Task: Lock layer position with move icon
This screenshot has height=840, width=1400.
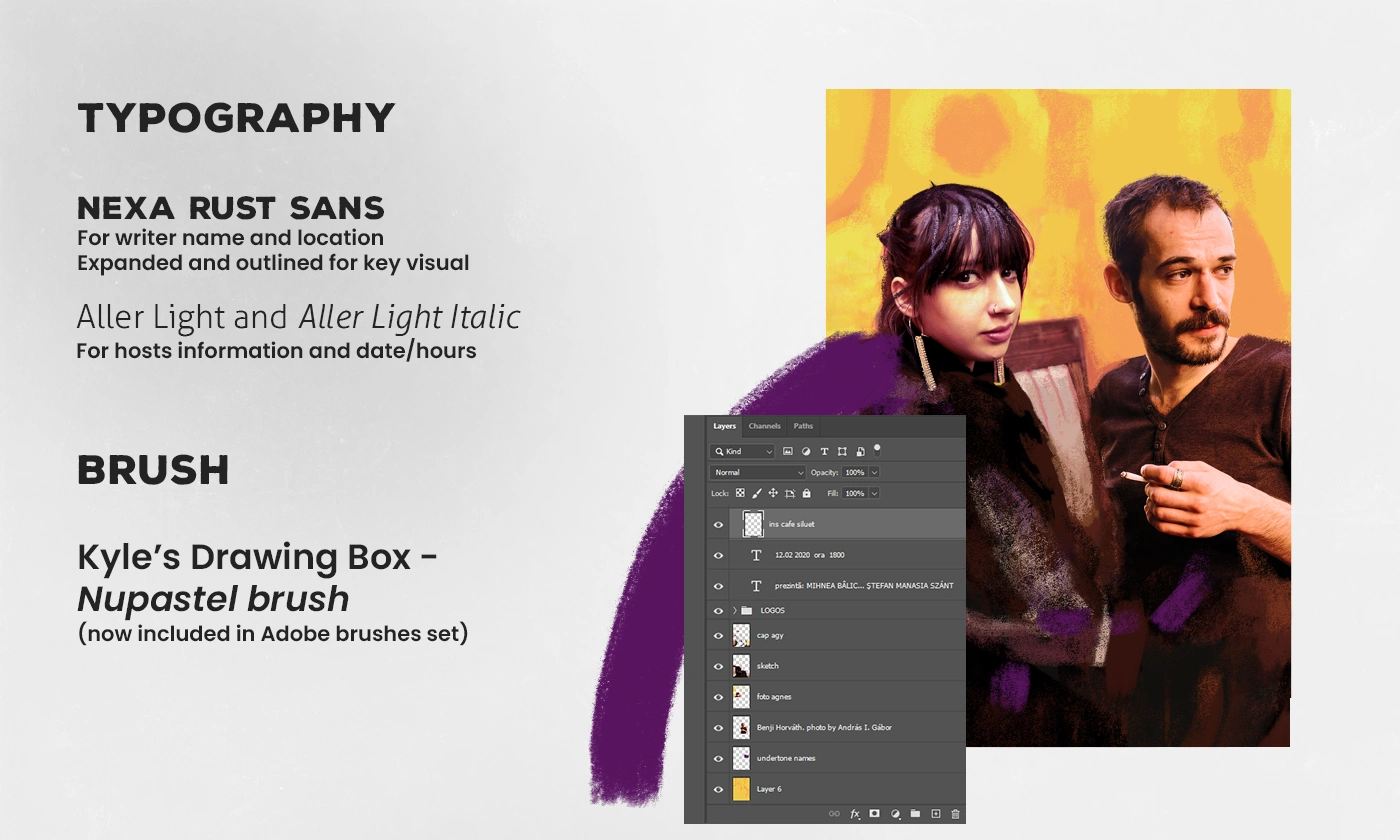Action: [x=773, y=493]
